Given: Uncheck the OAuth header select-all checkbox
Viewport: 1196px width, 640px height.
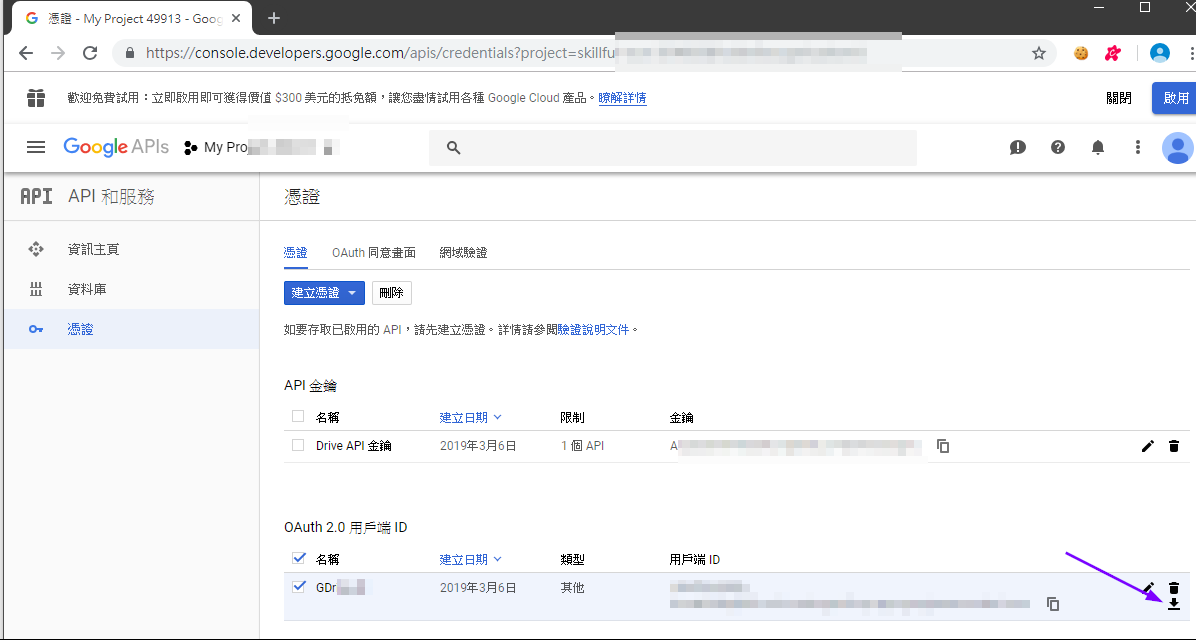Looking at the screenshot, I should 299,558.
